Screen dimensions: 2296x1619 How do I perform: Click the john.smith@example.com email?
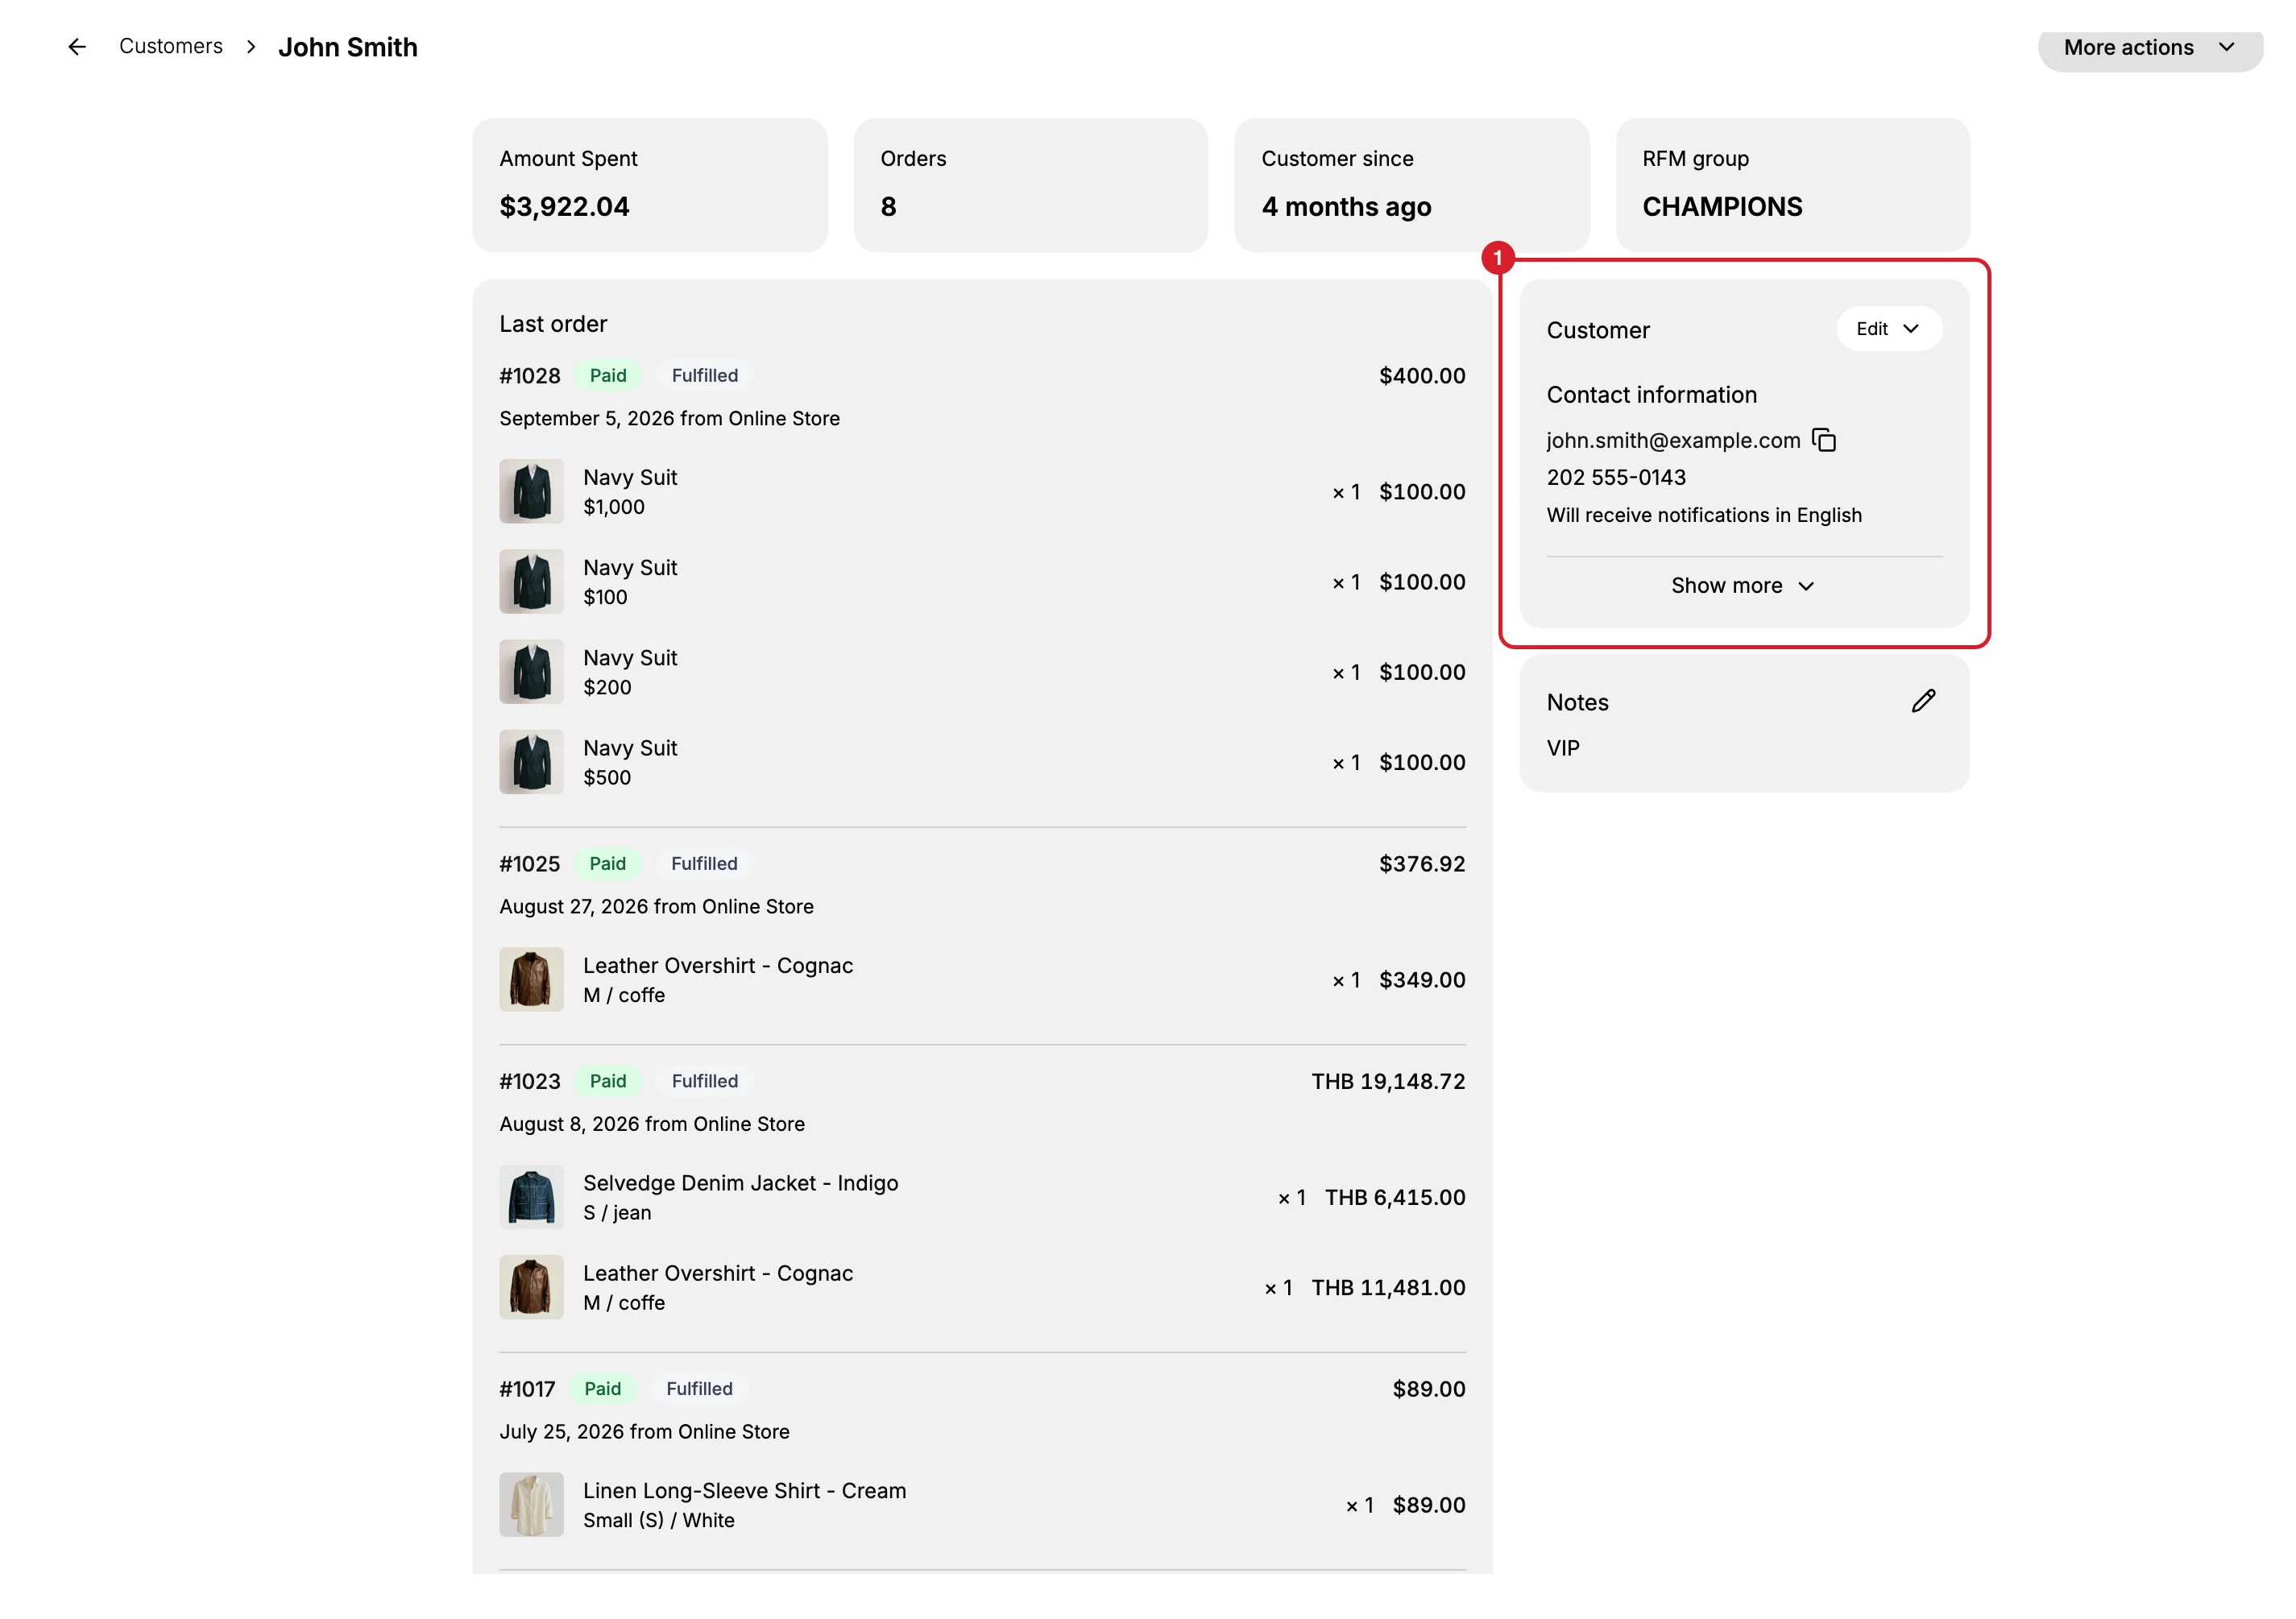pyautogui.click(x=1673, y=440)
